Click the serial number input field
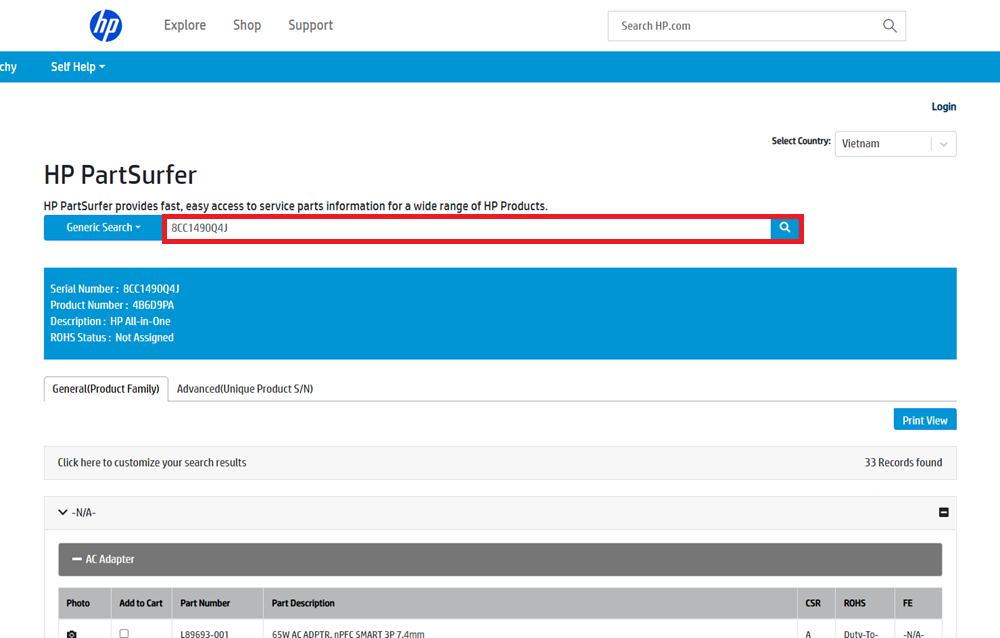Image resolution: width=1000 pixels, height=638 pixels. (x=467, y=228)
